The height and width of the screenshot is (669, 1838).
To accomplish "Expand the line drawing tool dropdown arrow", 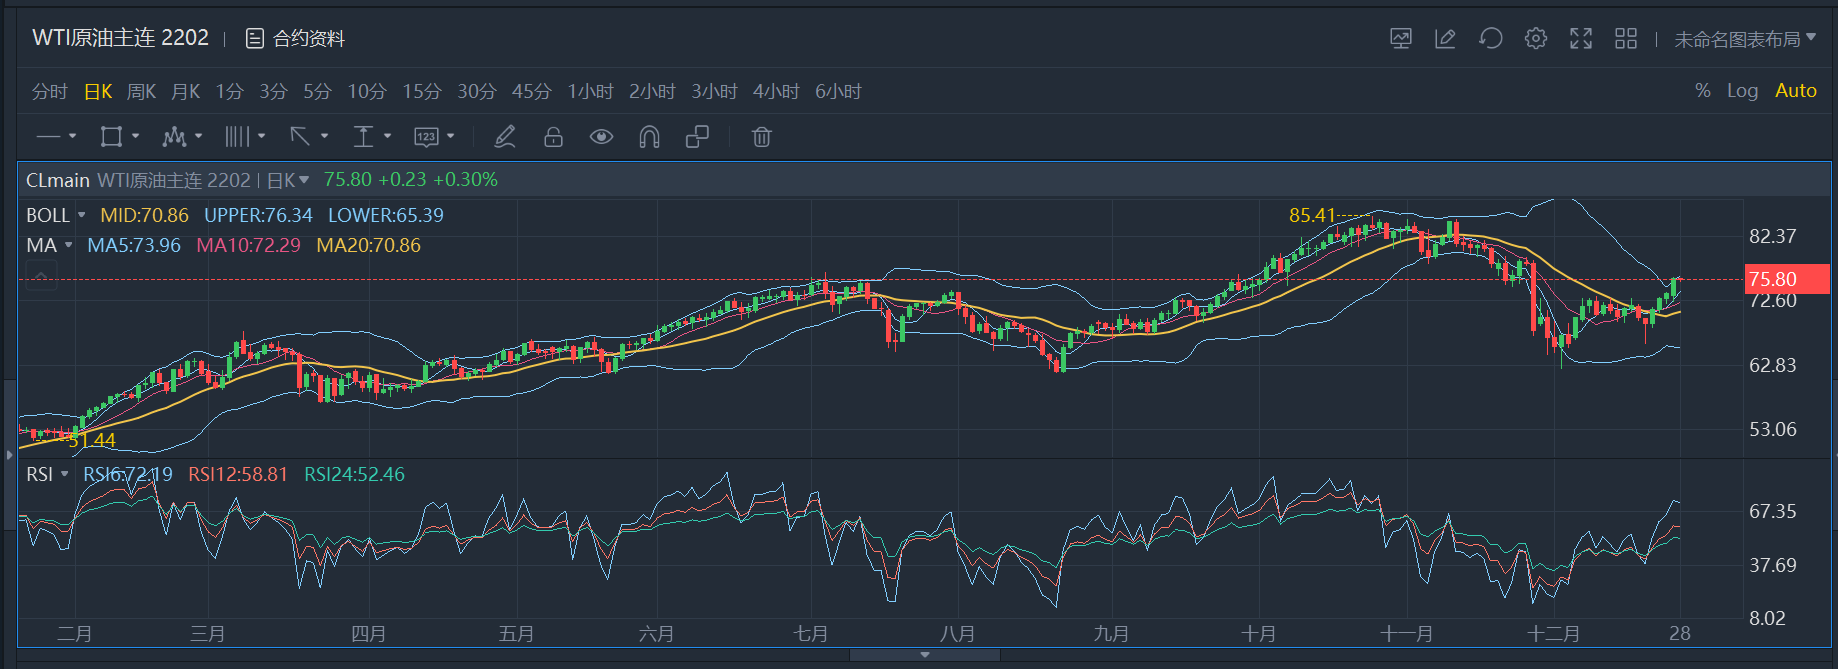I will coord(72,137).
